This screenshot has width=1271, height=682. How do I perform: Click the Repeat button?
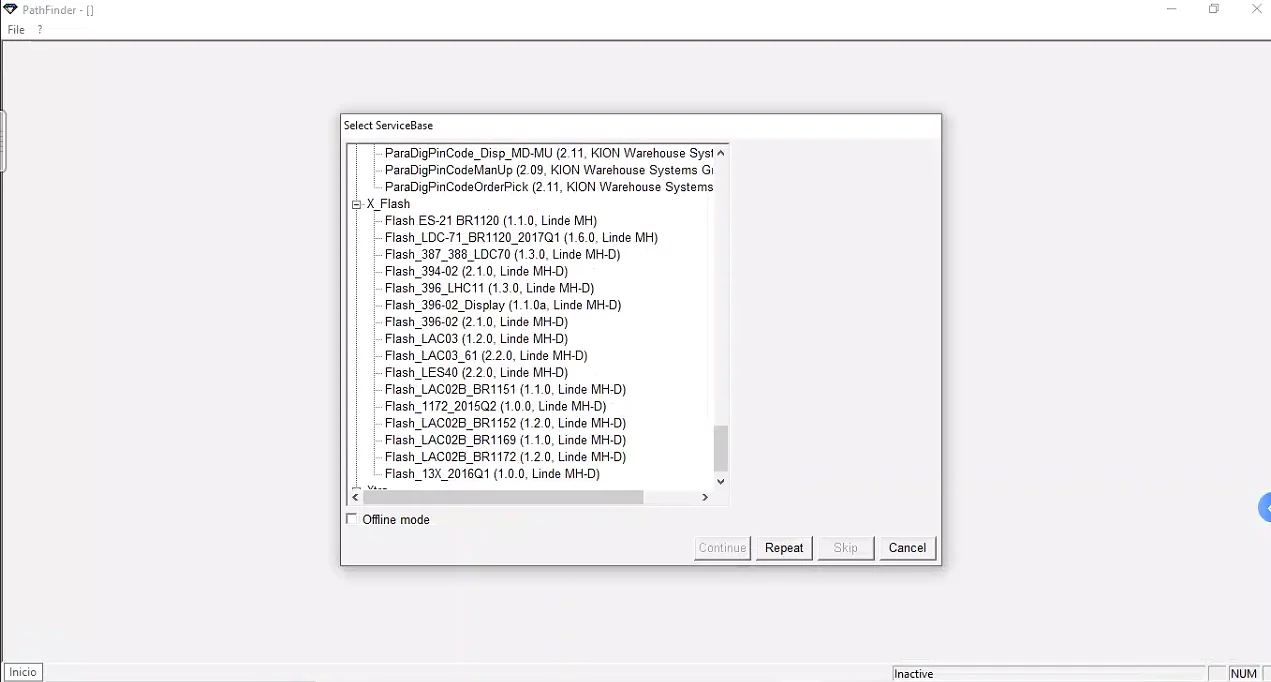tap(784, 548)
